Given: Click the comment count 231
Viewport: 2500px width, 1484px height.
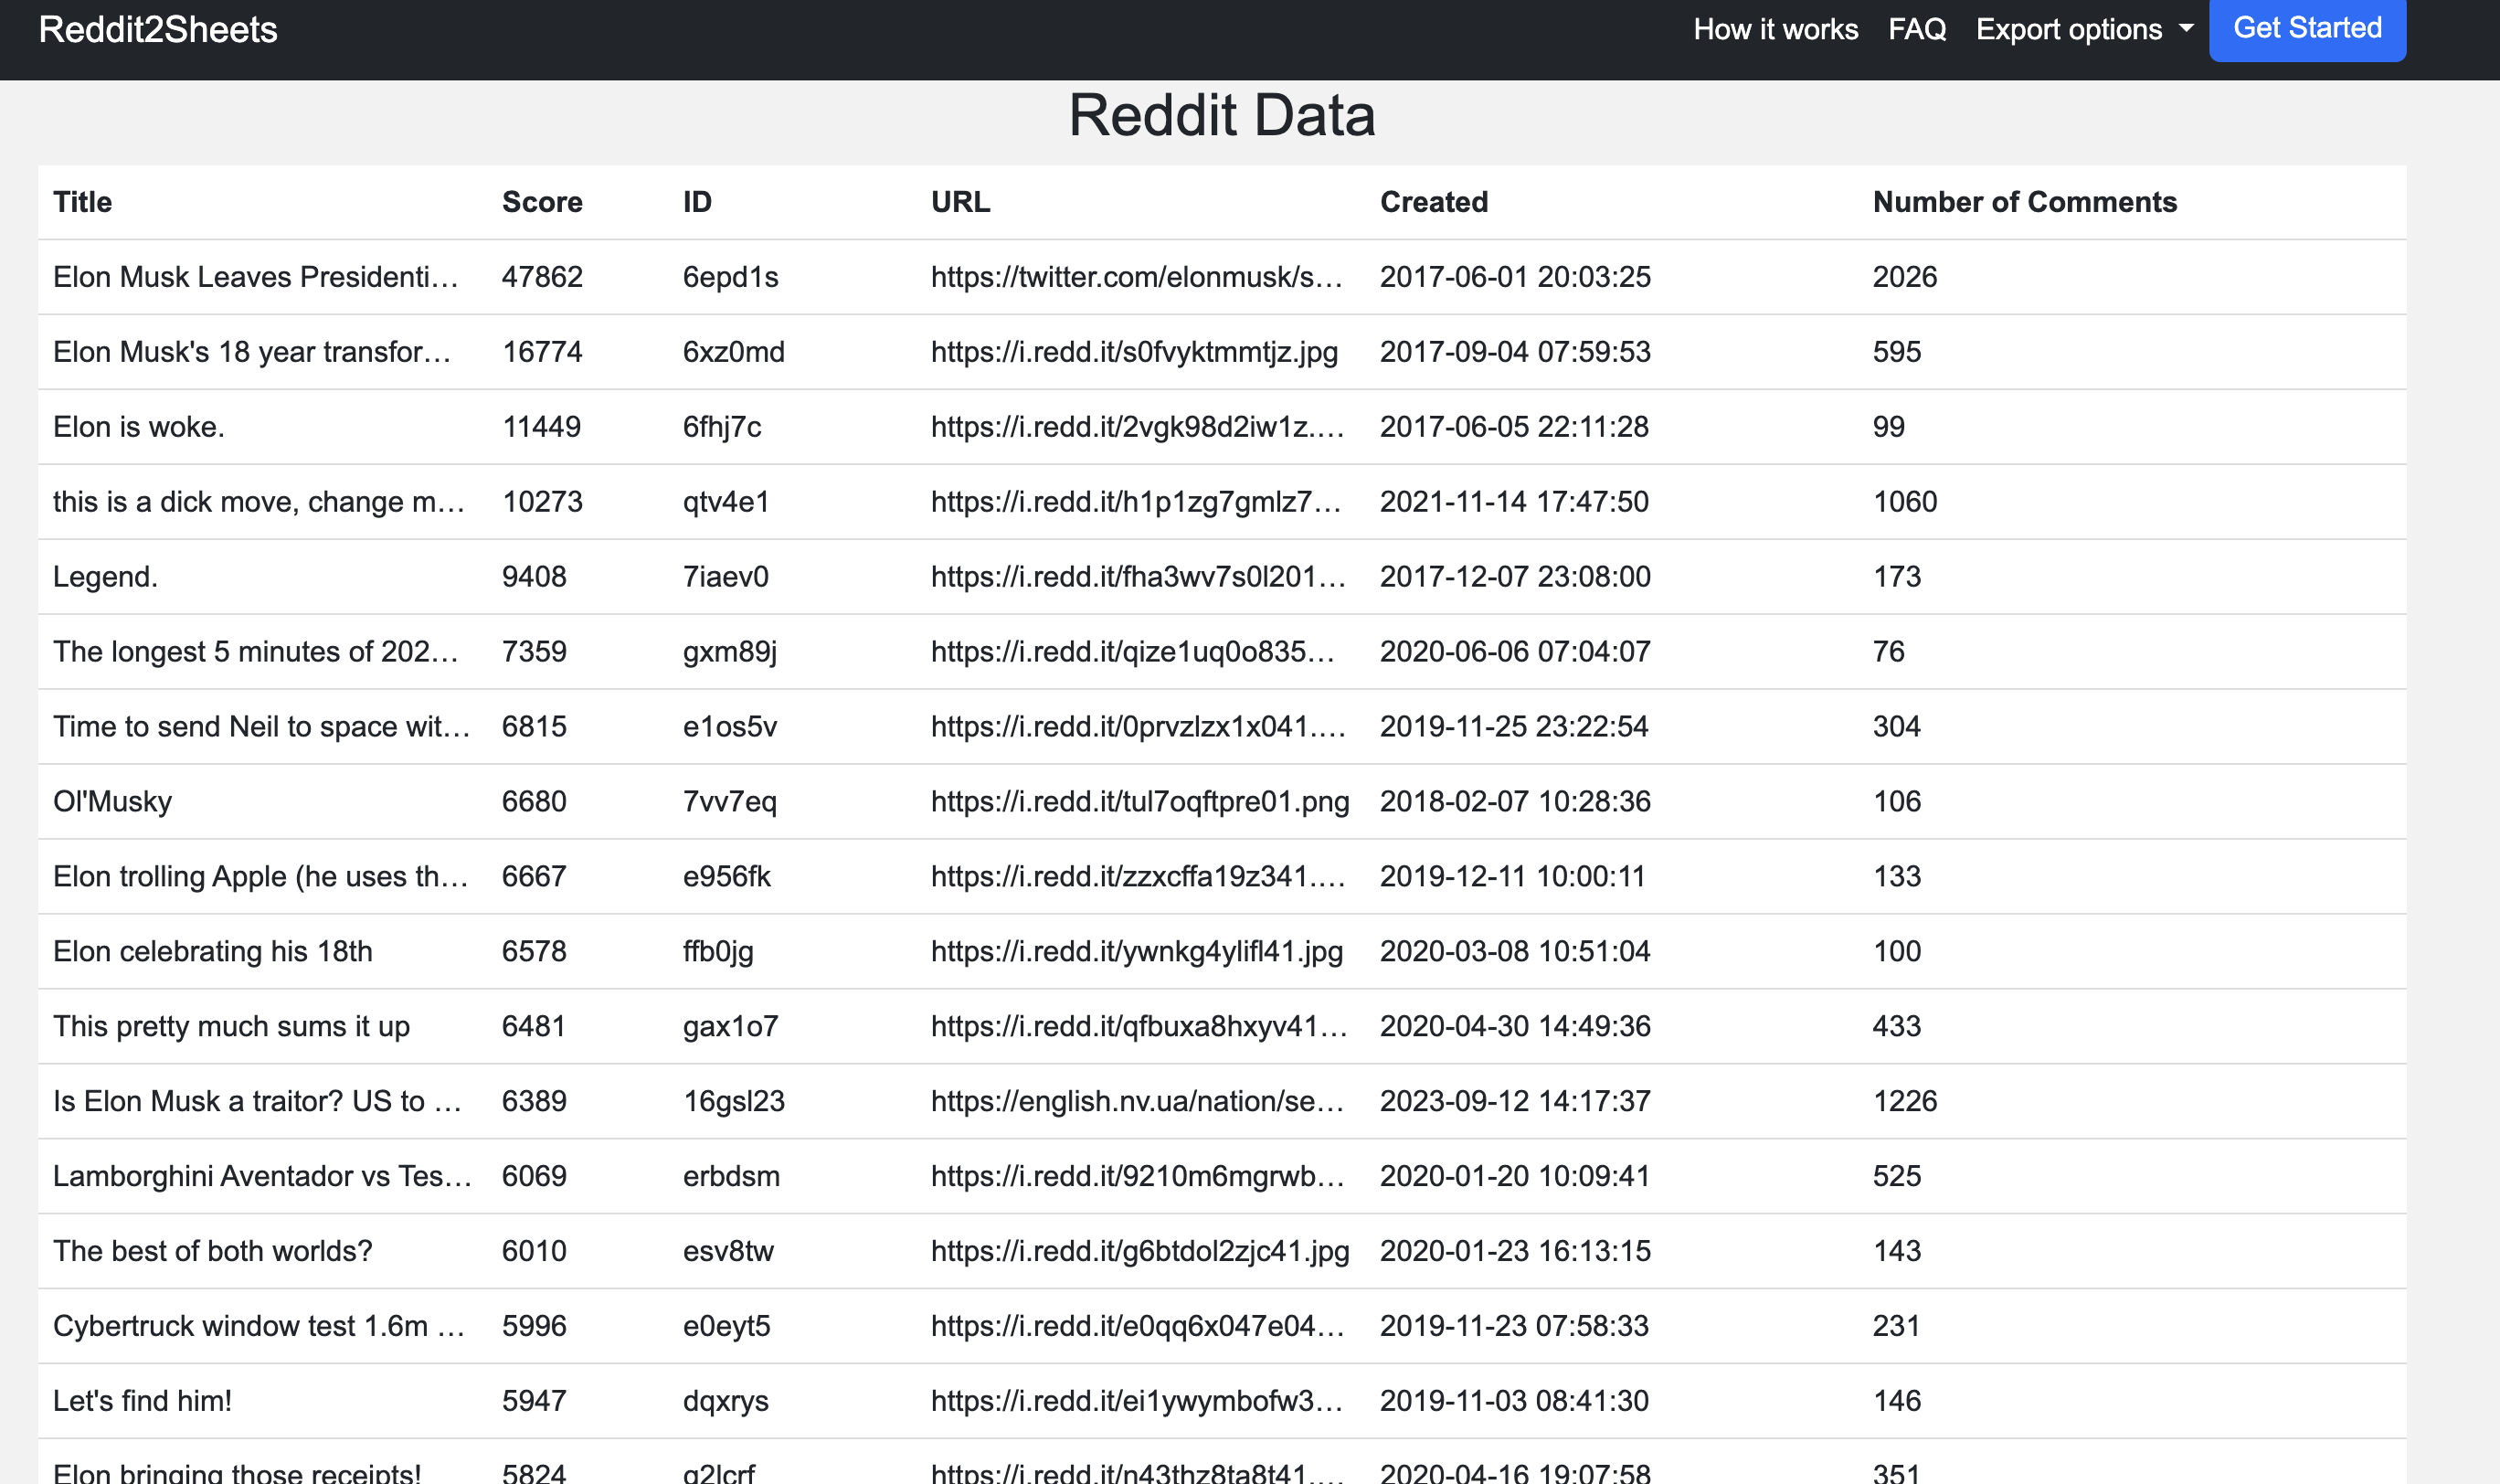Looking at the screenshot, I should (x=1896, y=1327).
